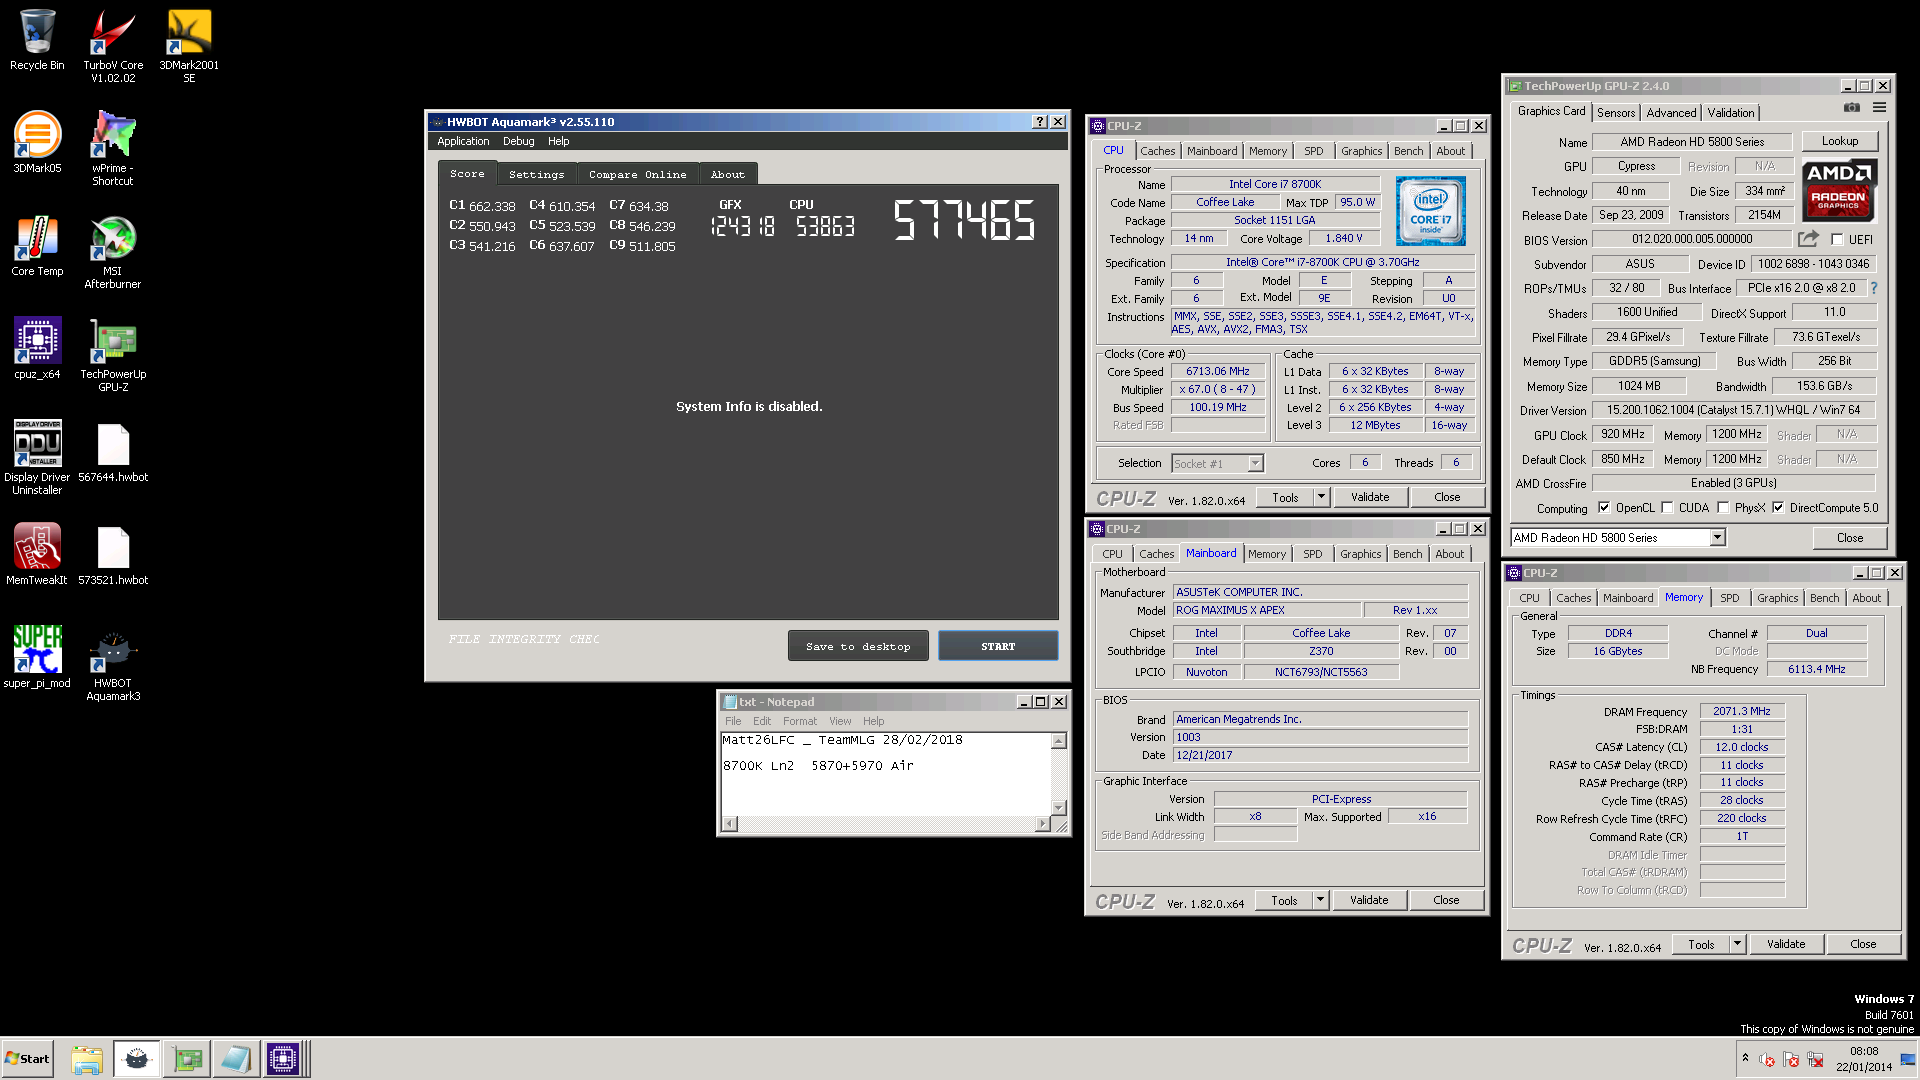Open Display Driver Uninstaller icon
Viewport: 1920px width, 1080px height.
tap(37, 457)
